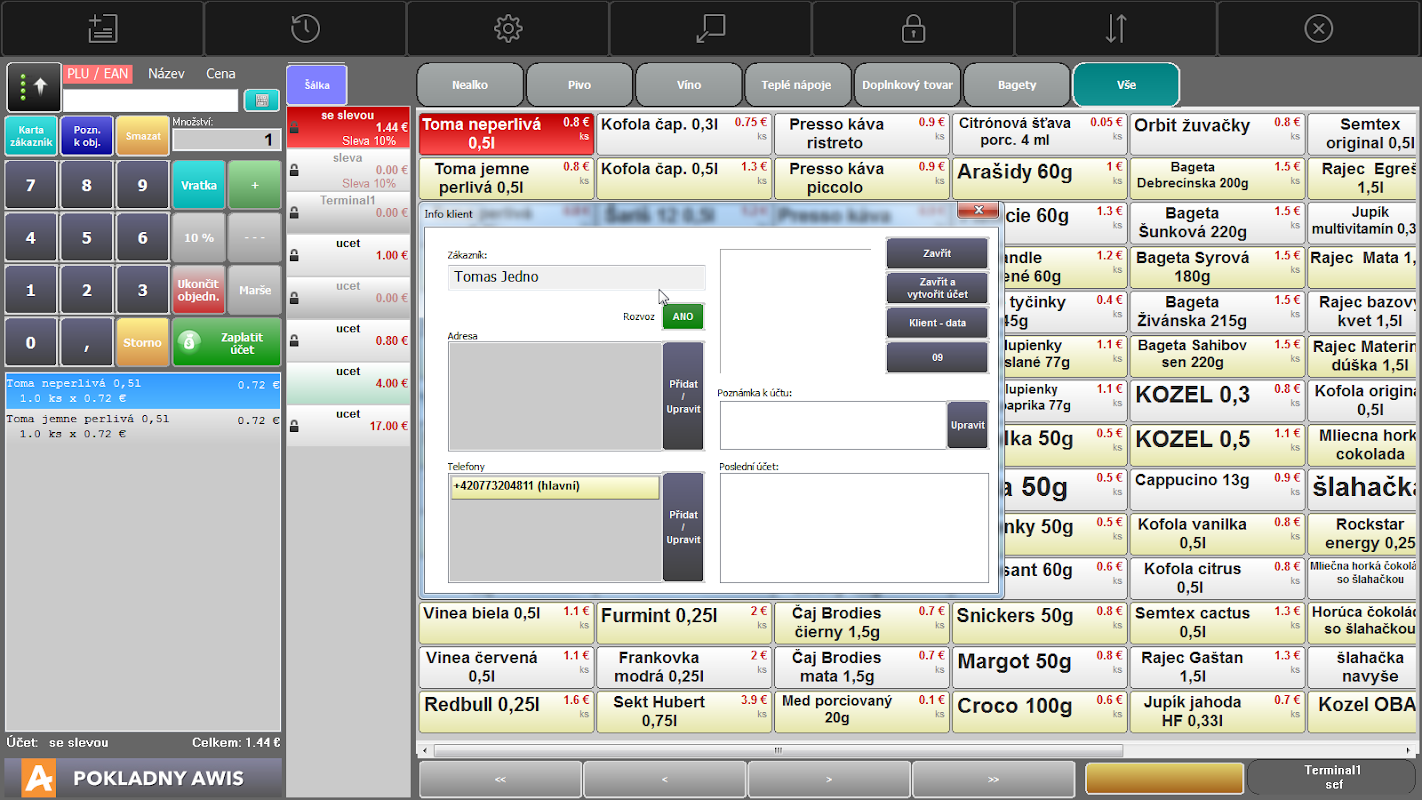Viewport: 1422px width, 800px height.
Task: Click the Terminal1 sef user button
Action: point(1333,778)
